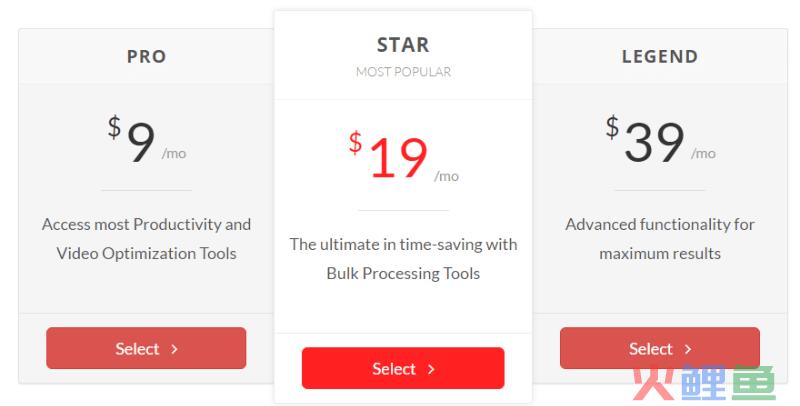The image size is (800, 406).
Task: Click the $39 price figure
Action: tap(645, 139)
